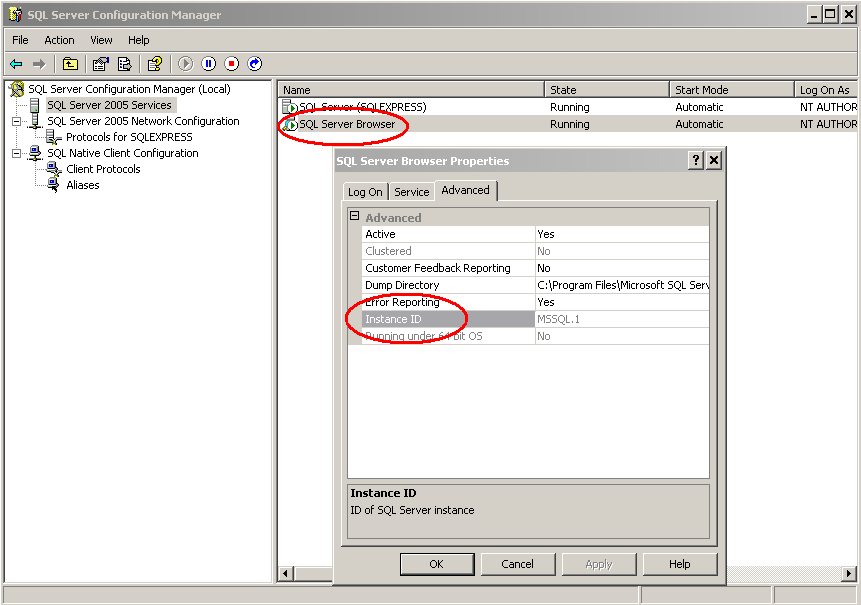Open the Help menu

pos(138,40)
